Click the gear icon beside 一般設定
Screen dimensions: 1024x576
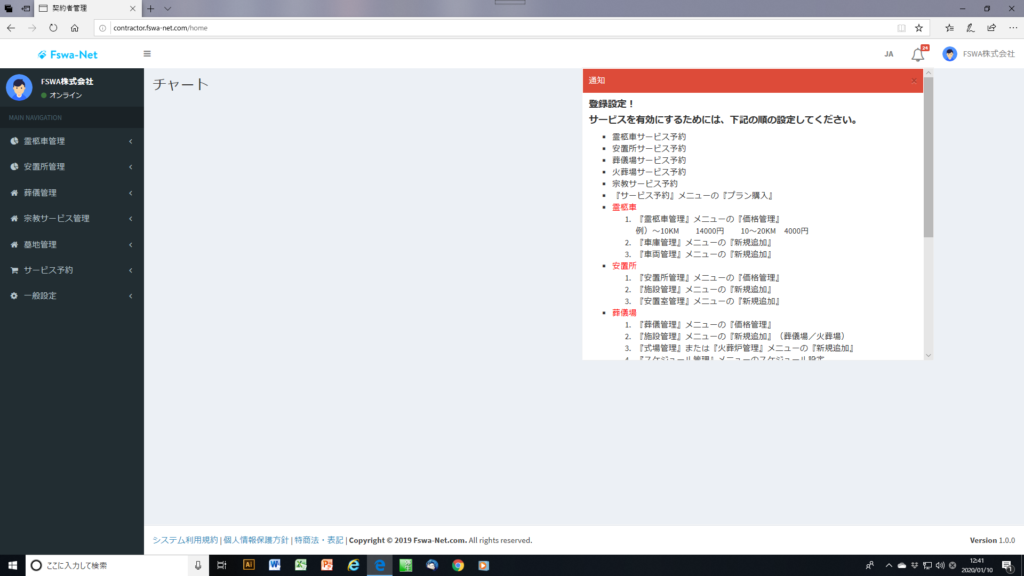tap(14, 296)
